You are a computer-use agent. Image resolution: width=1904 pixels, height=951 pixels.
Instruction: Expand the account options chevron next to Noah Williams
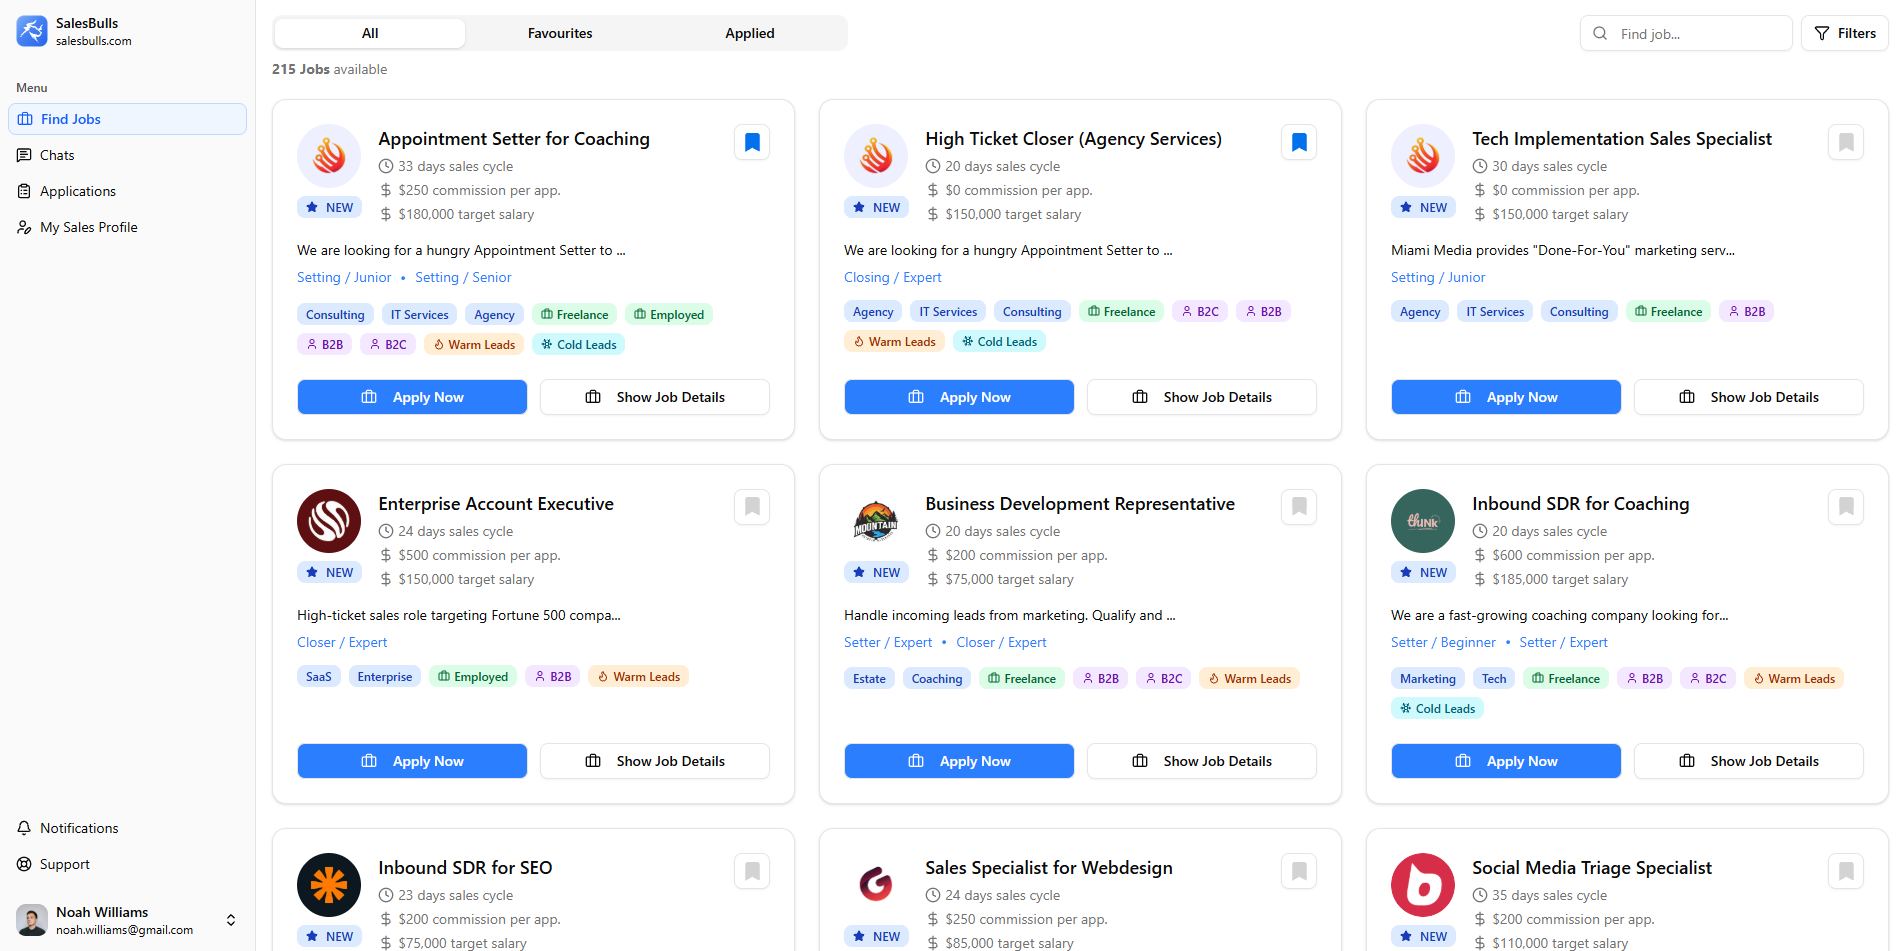(x=230, y=920)
